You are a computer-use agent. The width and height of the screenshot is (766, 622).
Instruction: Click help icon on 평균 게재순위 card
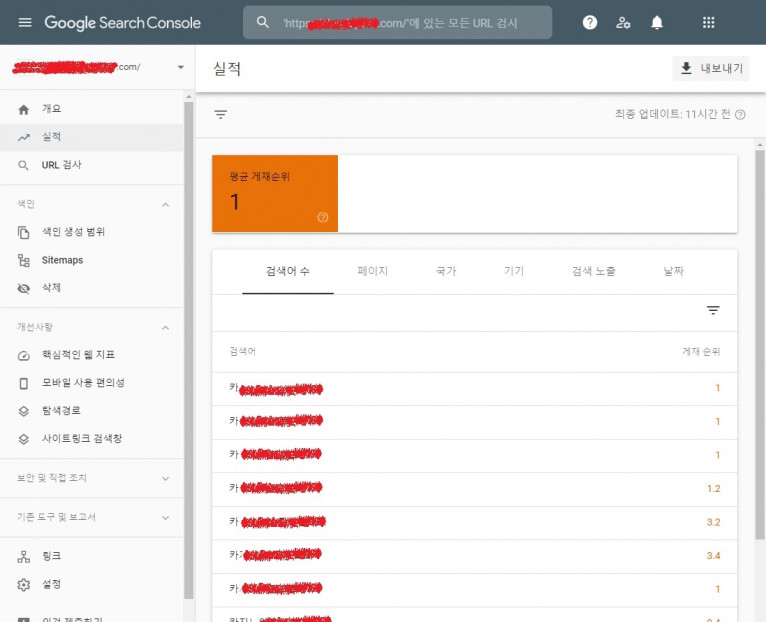(x=323, y=217)
